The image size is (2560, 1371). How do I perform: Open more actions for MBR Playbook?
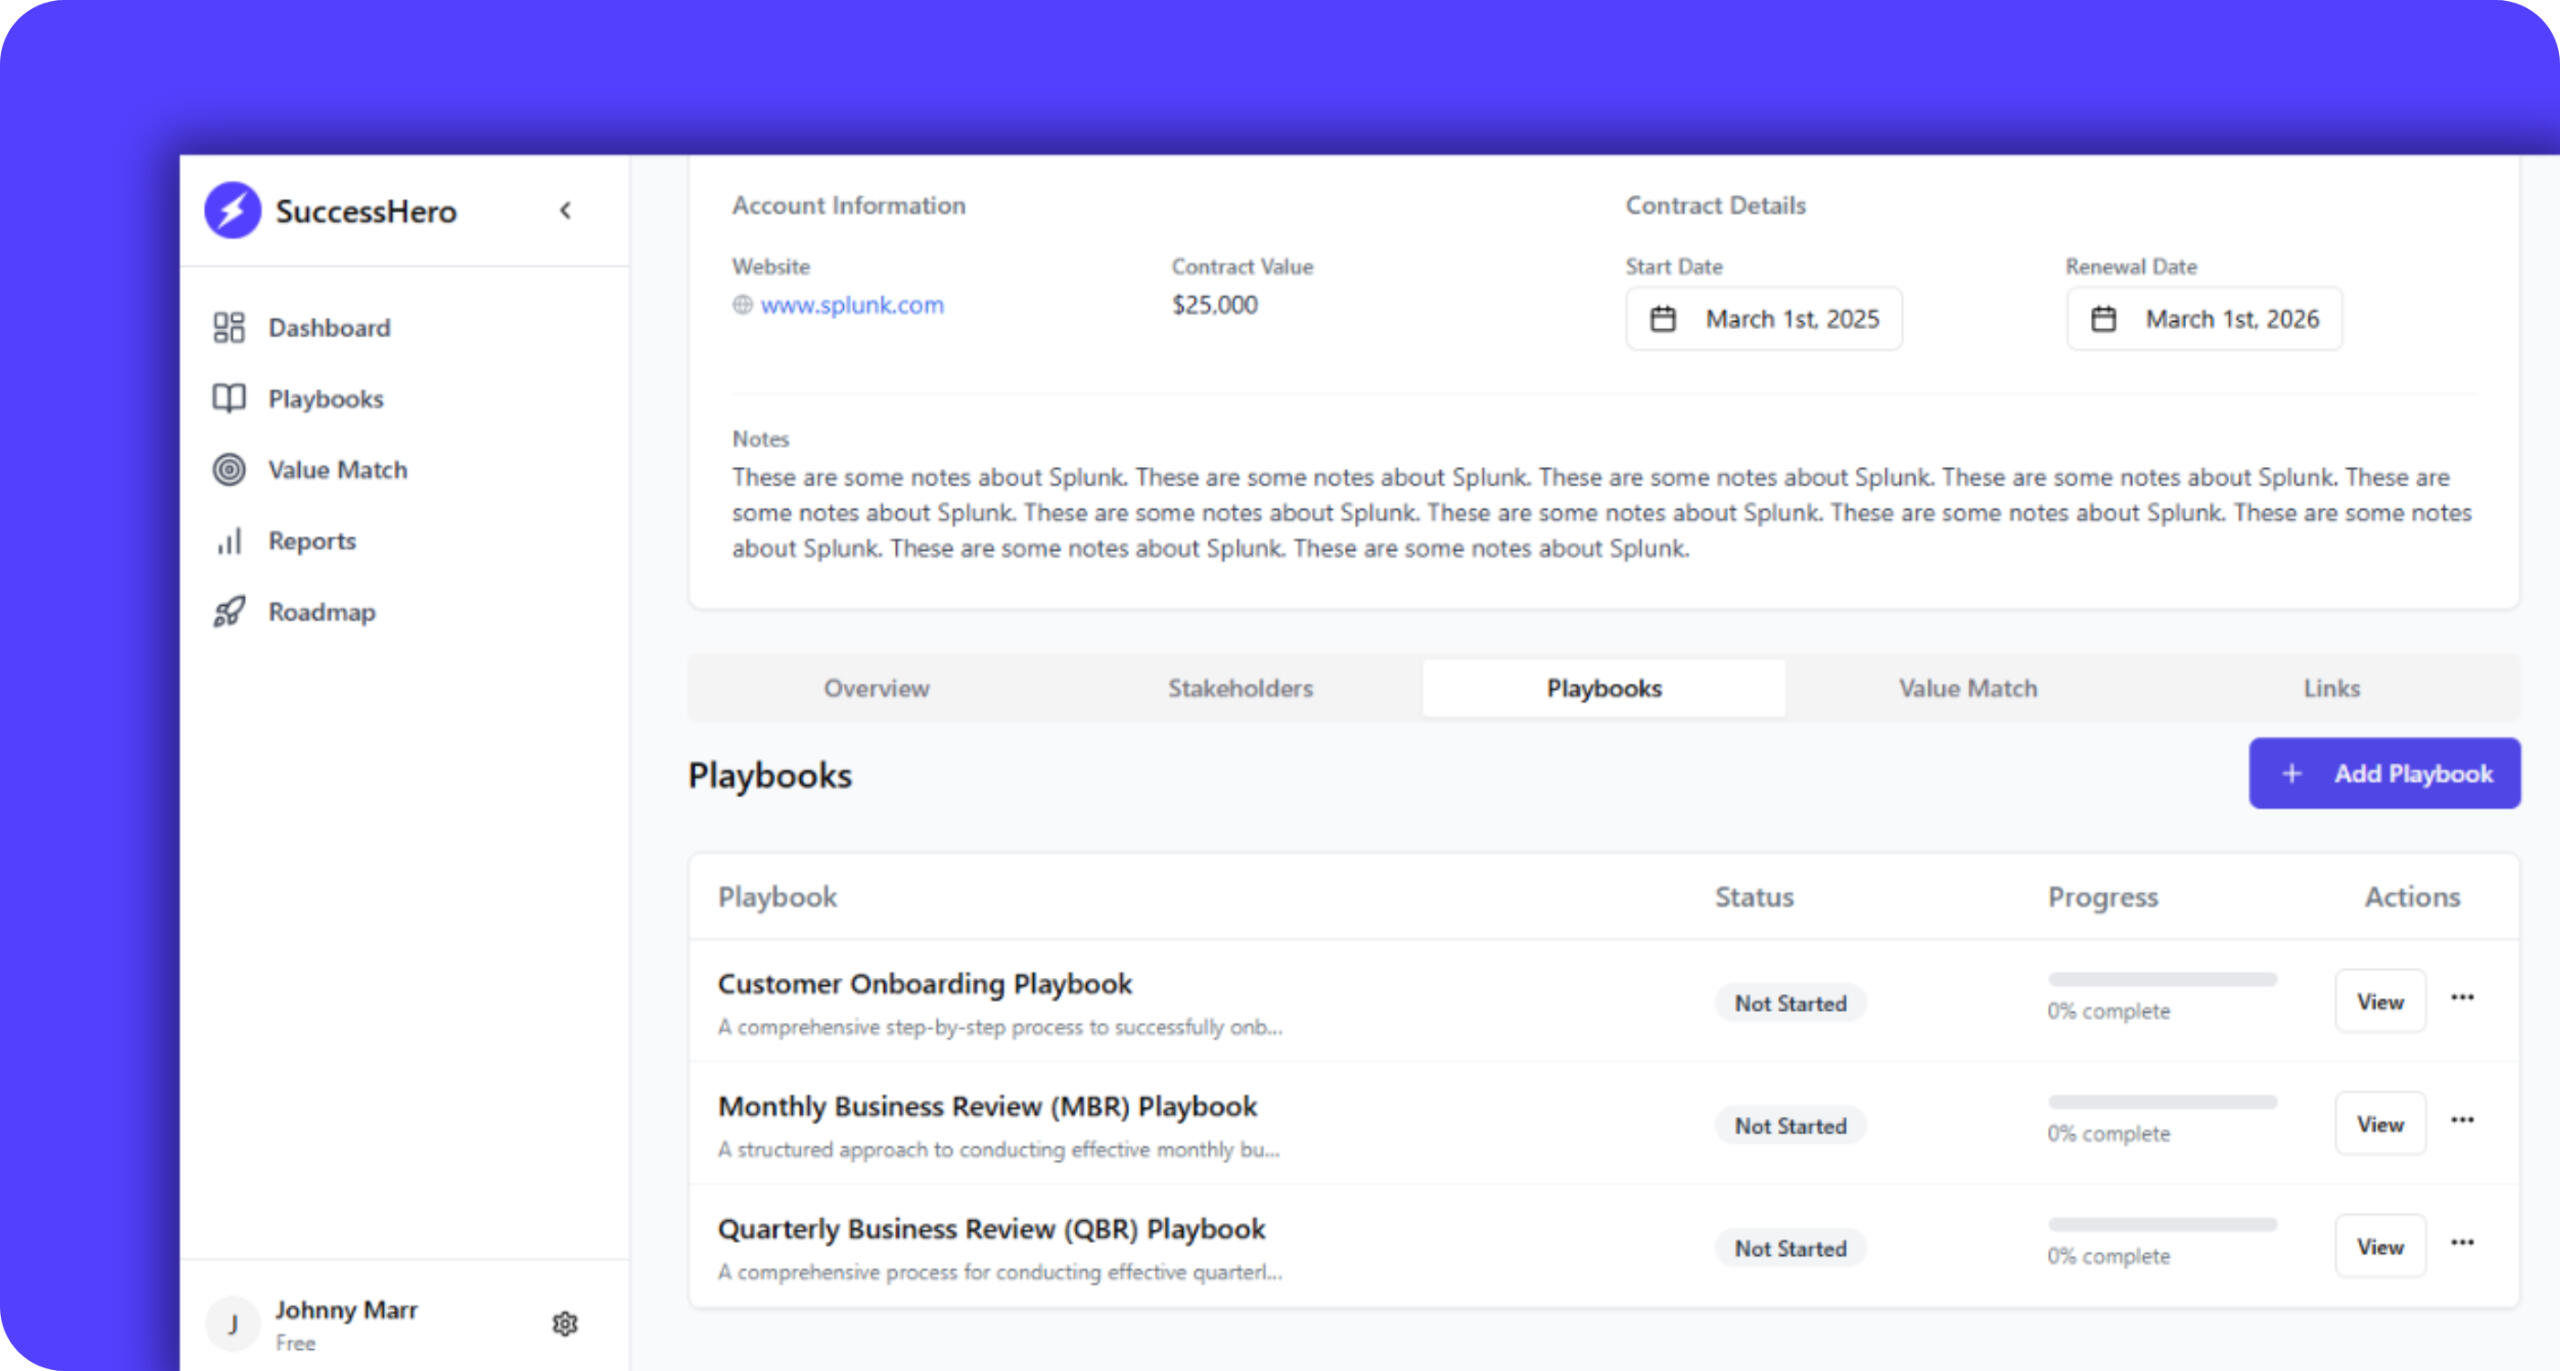2462,1120
